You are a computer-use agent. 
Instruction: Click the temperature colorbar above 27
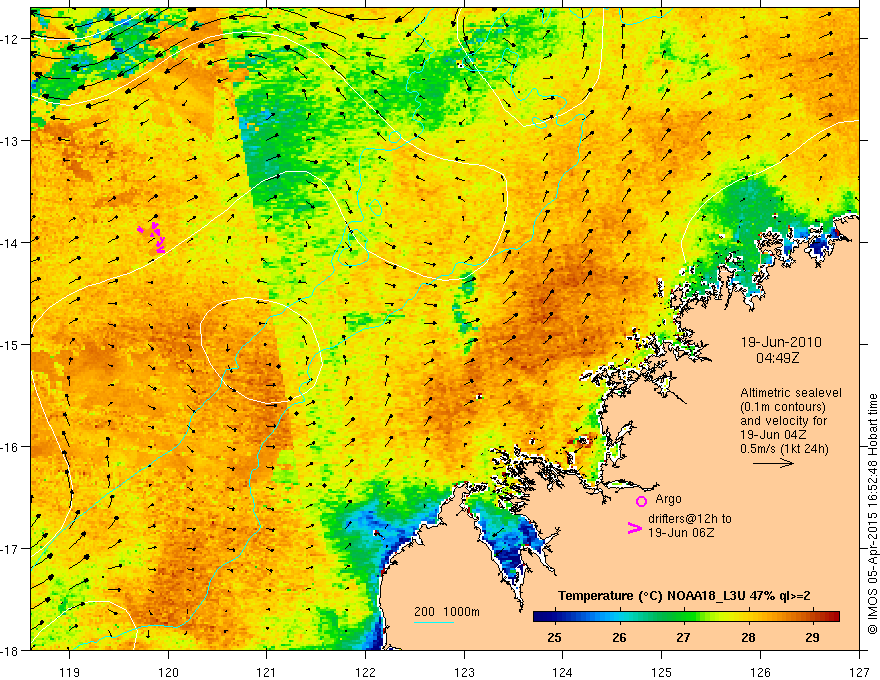(x=683, y=617)
